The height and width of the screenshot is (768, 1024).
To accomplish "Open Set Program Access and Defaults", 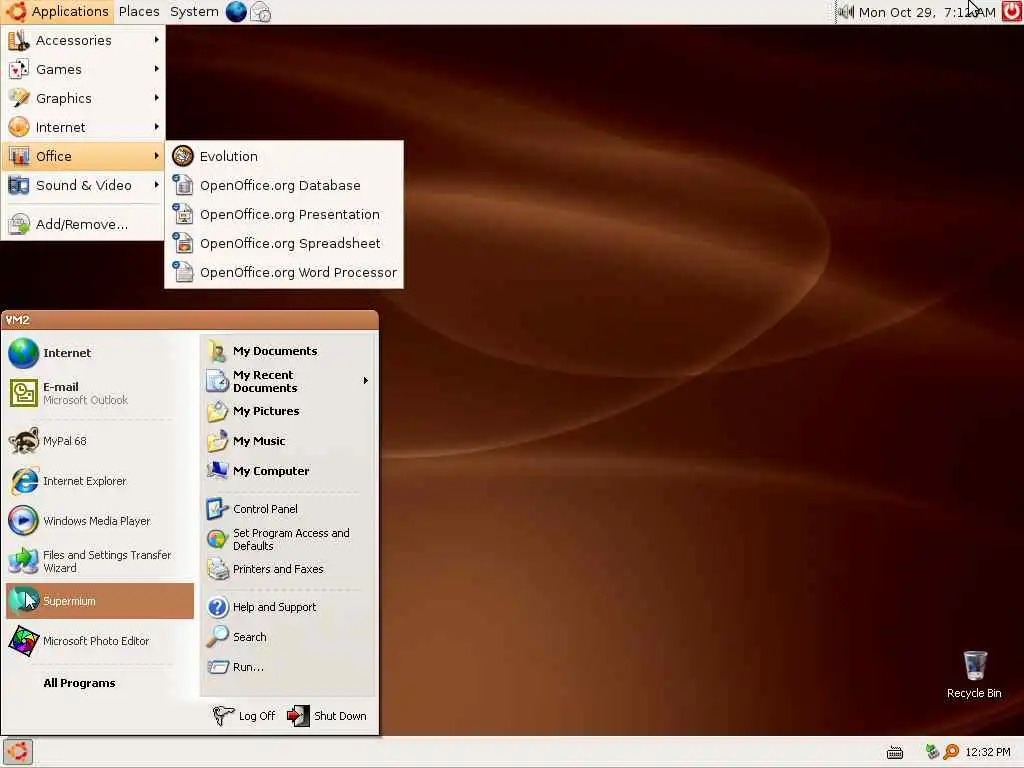I will [287, 539].
